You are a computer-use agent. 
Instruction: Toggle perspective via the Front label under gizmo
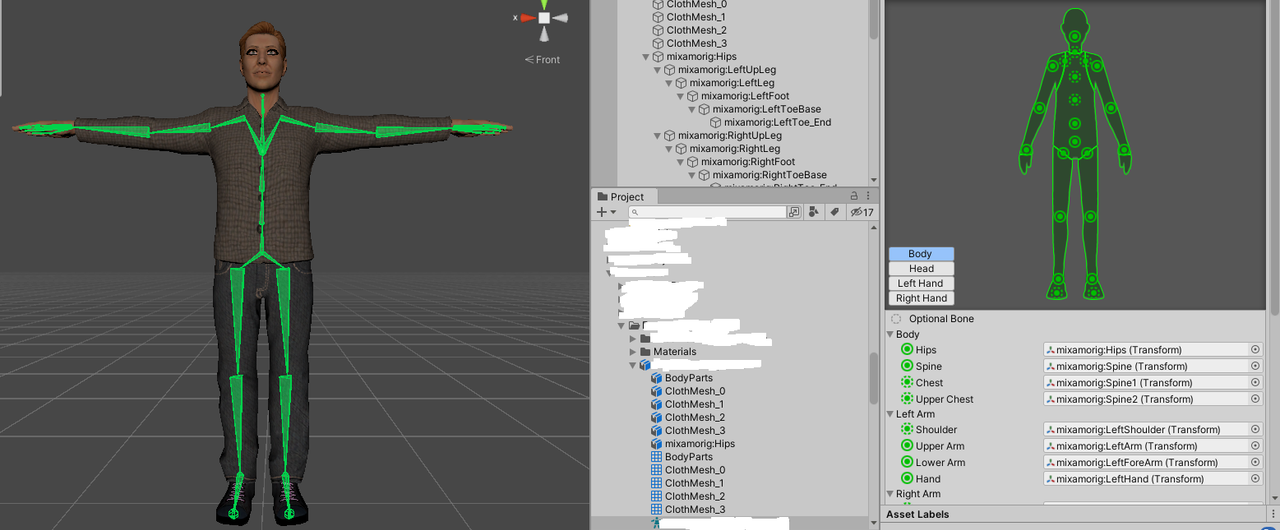click(543, 60)
